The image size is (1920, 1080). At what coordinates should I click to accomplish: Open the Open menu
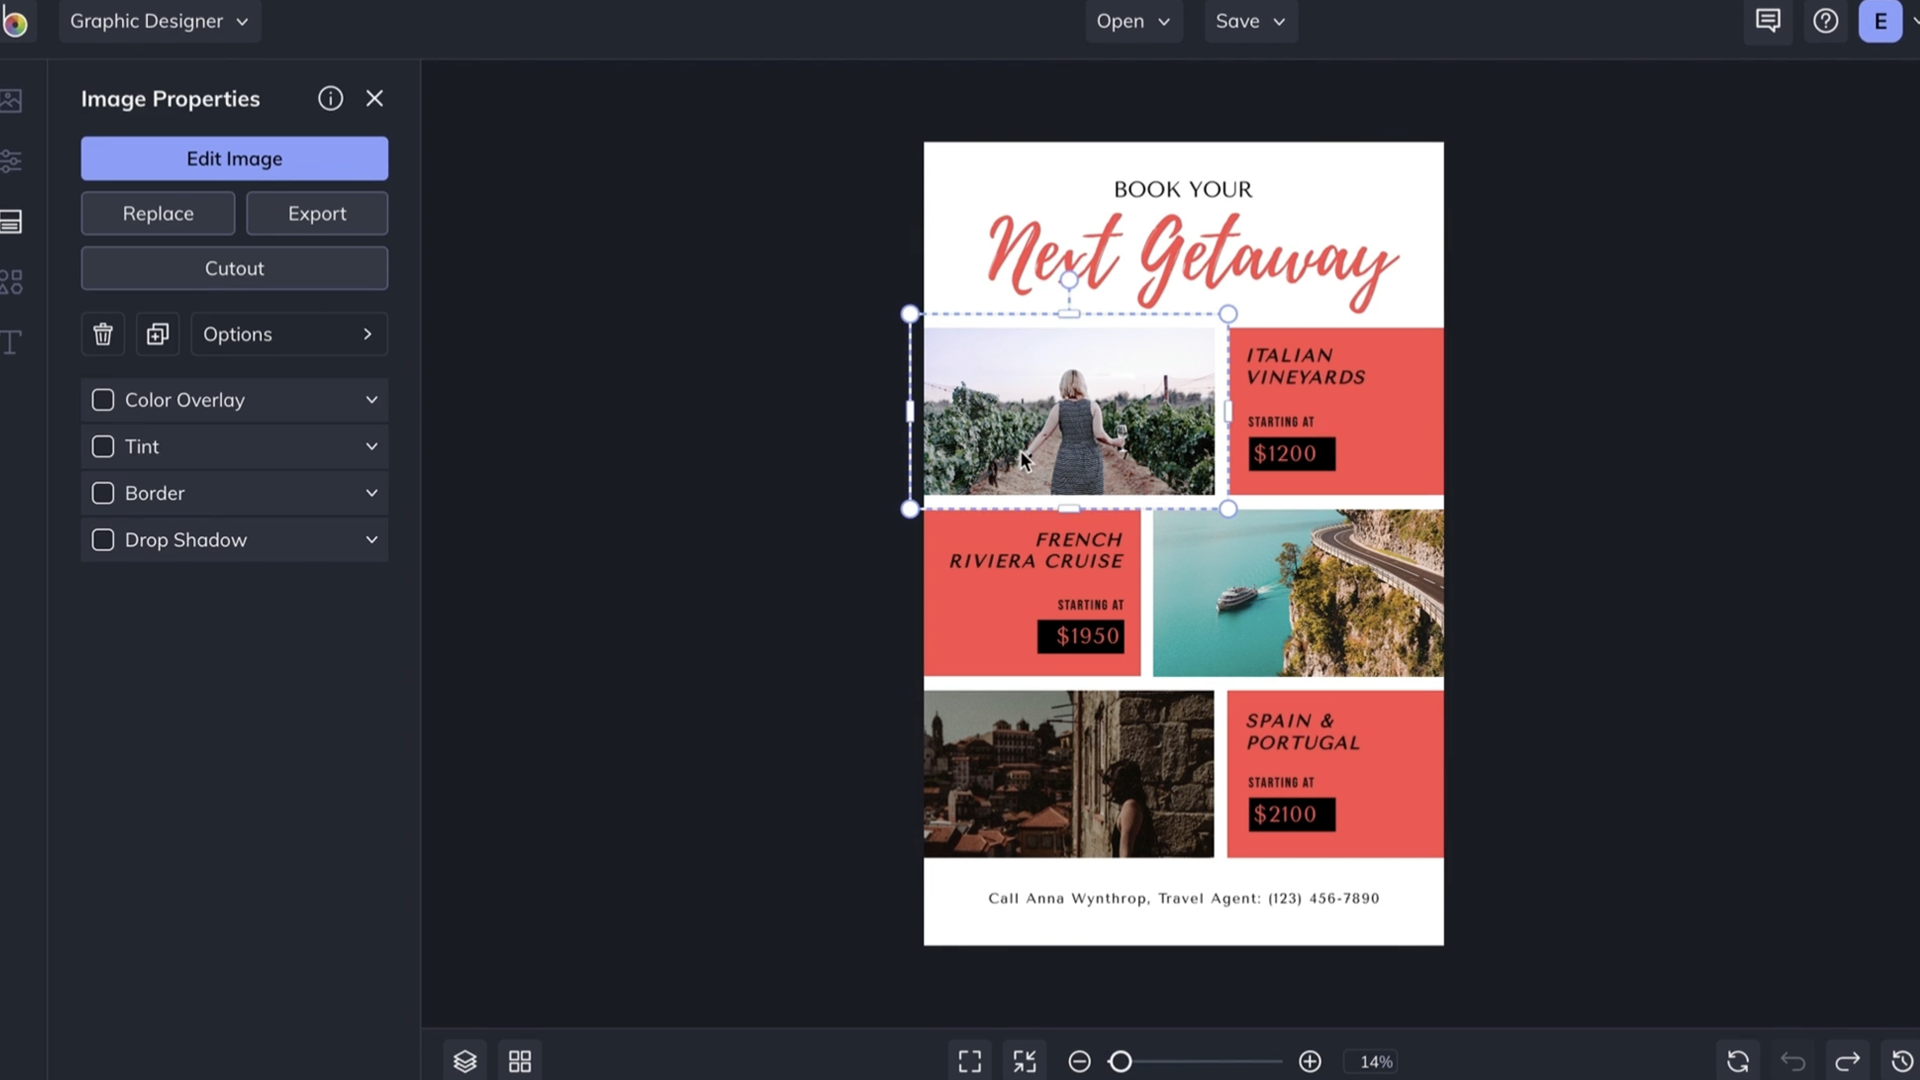tap(1133, 21)
